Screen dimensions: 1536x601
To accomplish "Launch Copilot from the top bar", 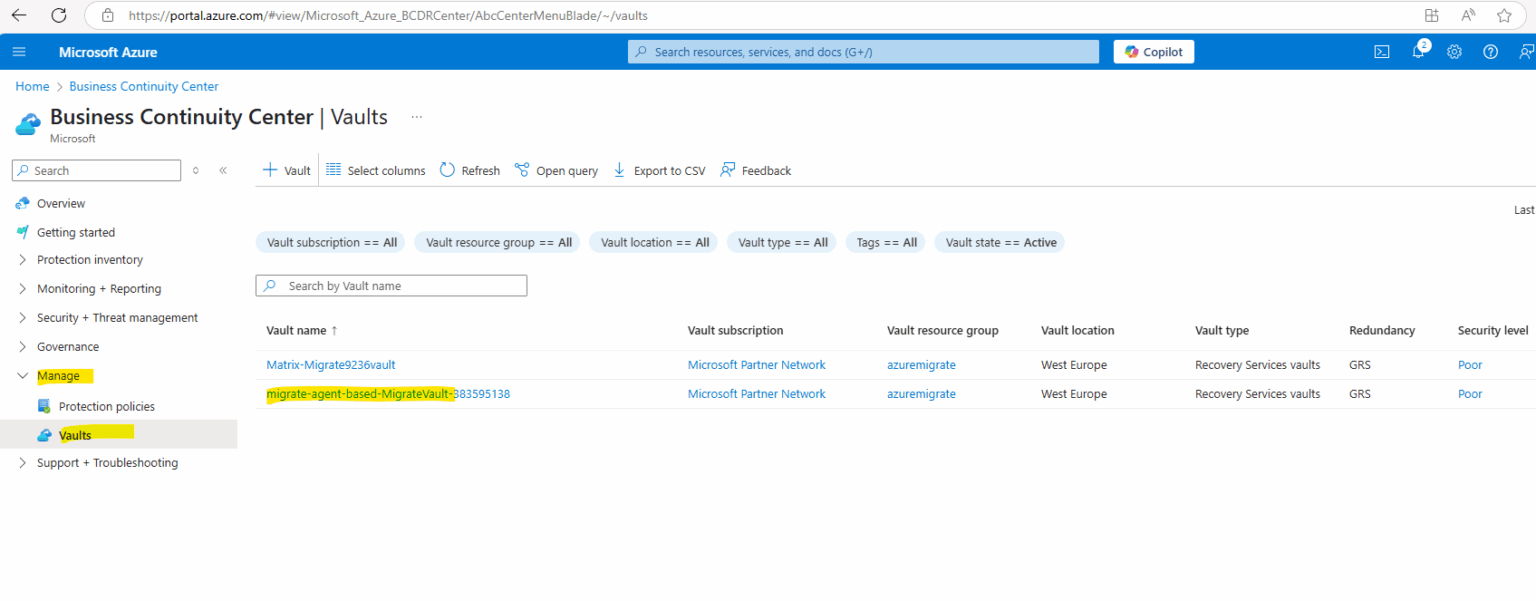I will [1153, 51].
